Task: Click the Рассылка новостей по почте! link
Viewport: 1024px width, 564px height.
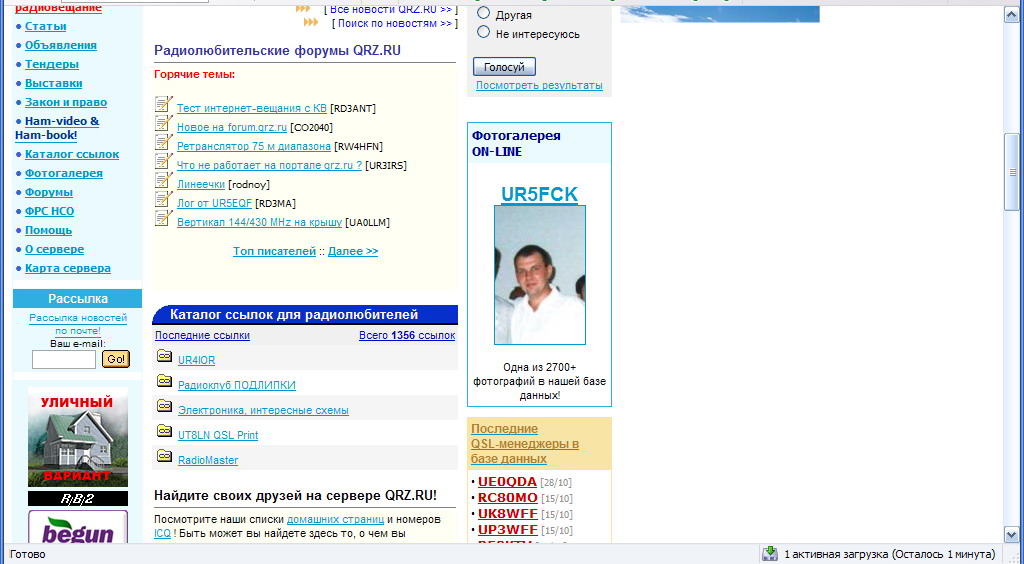Action: (78, 324)
